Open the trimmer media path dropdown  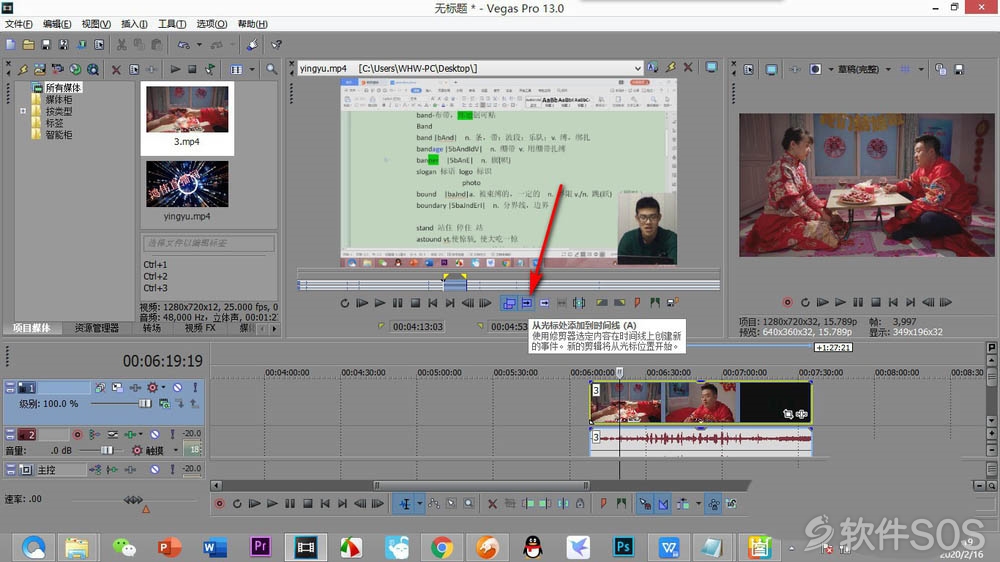click(x=637, y=68)
